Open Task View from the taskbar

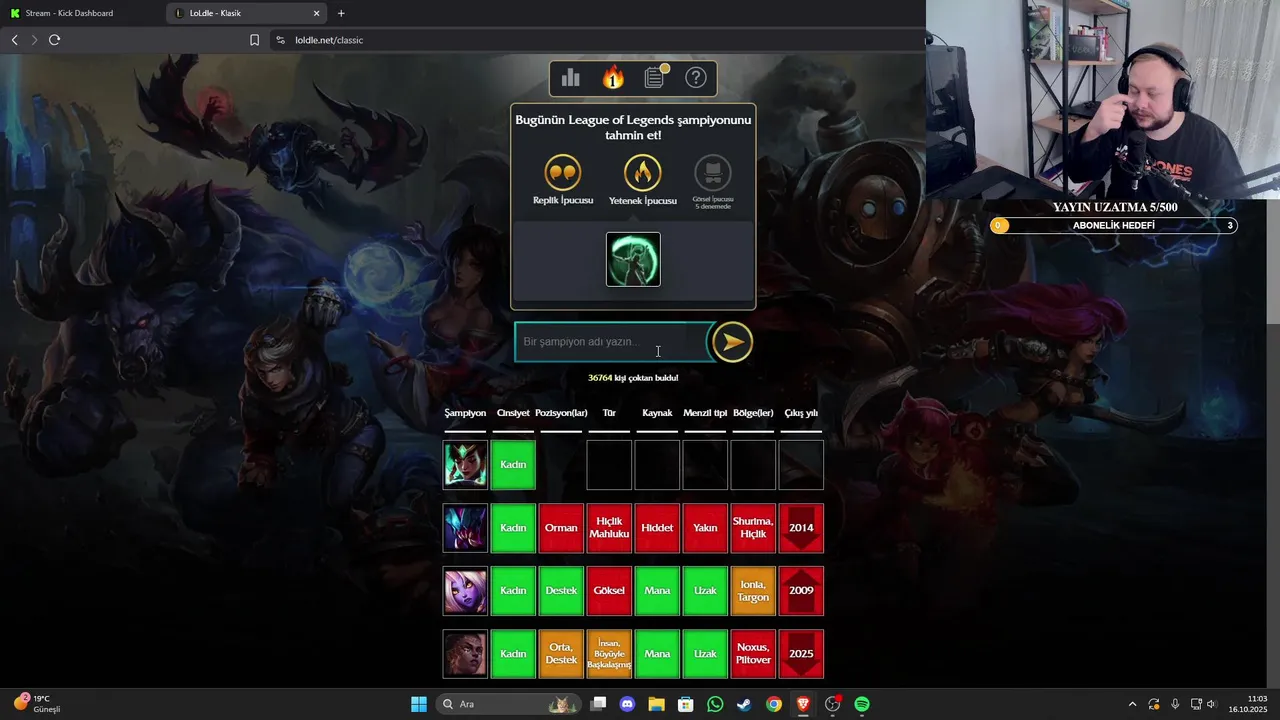(x=598, y=704)
